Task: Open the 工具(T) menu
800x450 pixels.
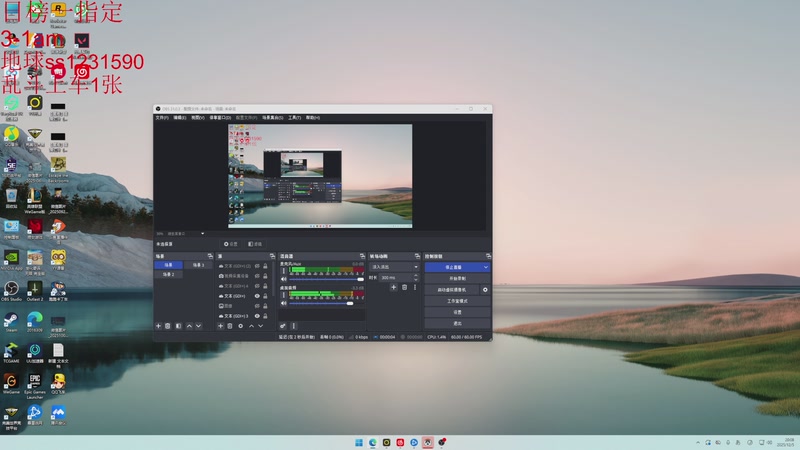Action: click(294, 117)
